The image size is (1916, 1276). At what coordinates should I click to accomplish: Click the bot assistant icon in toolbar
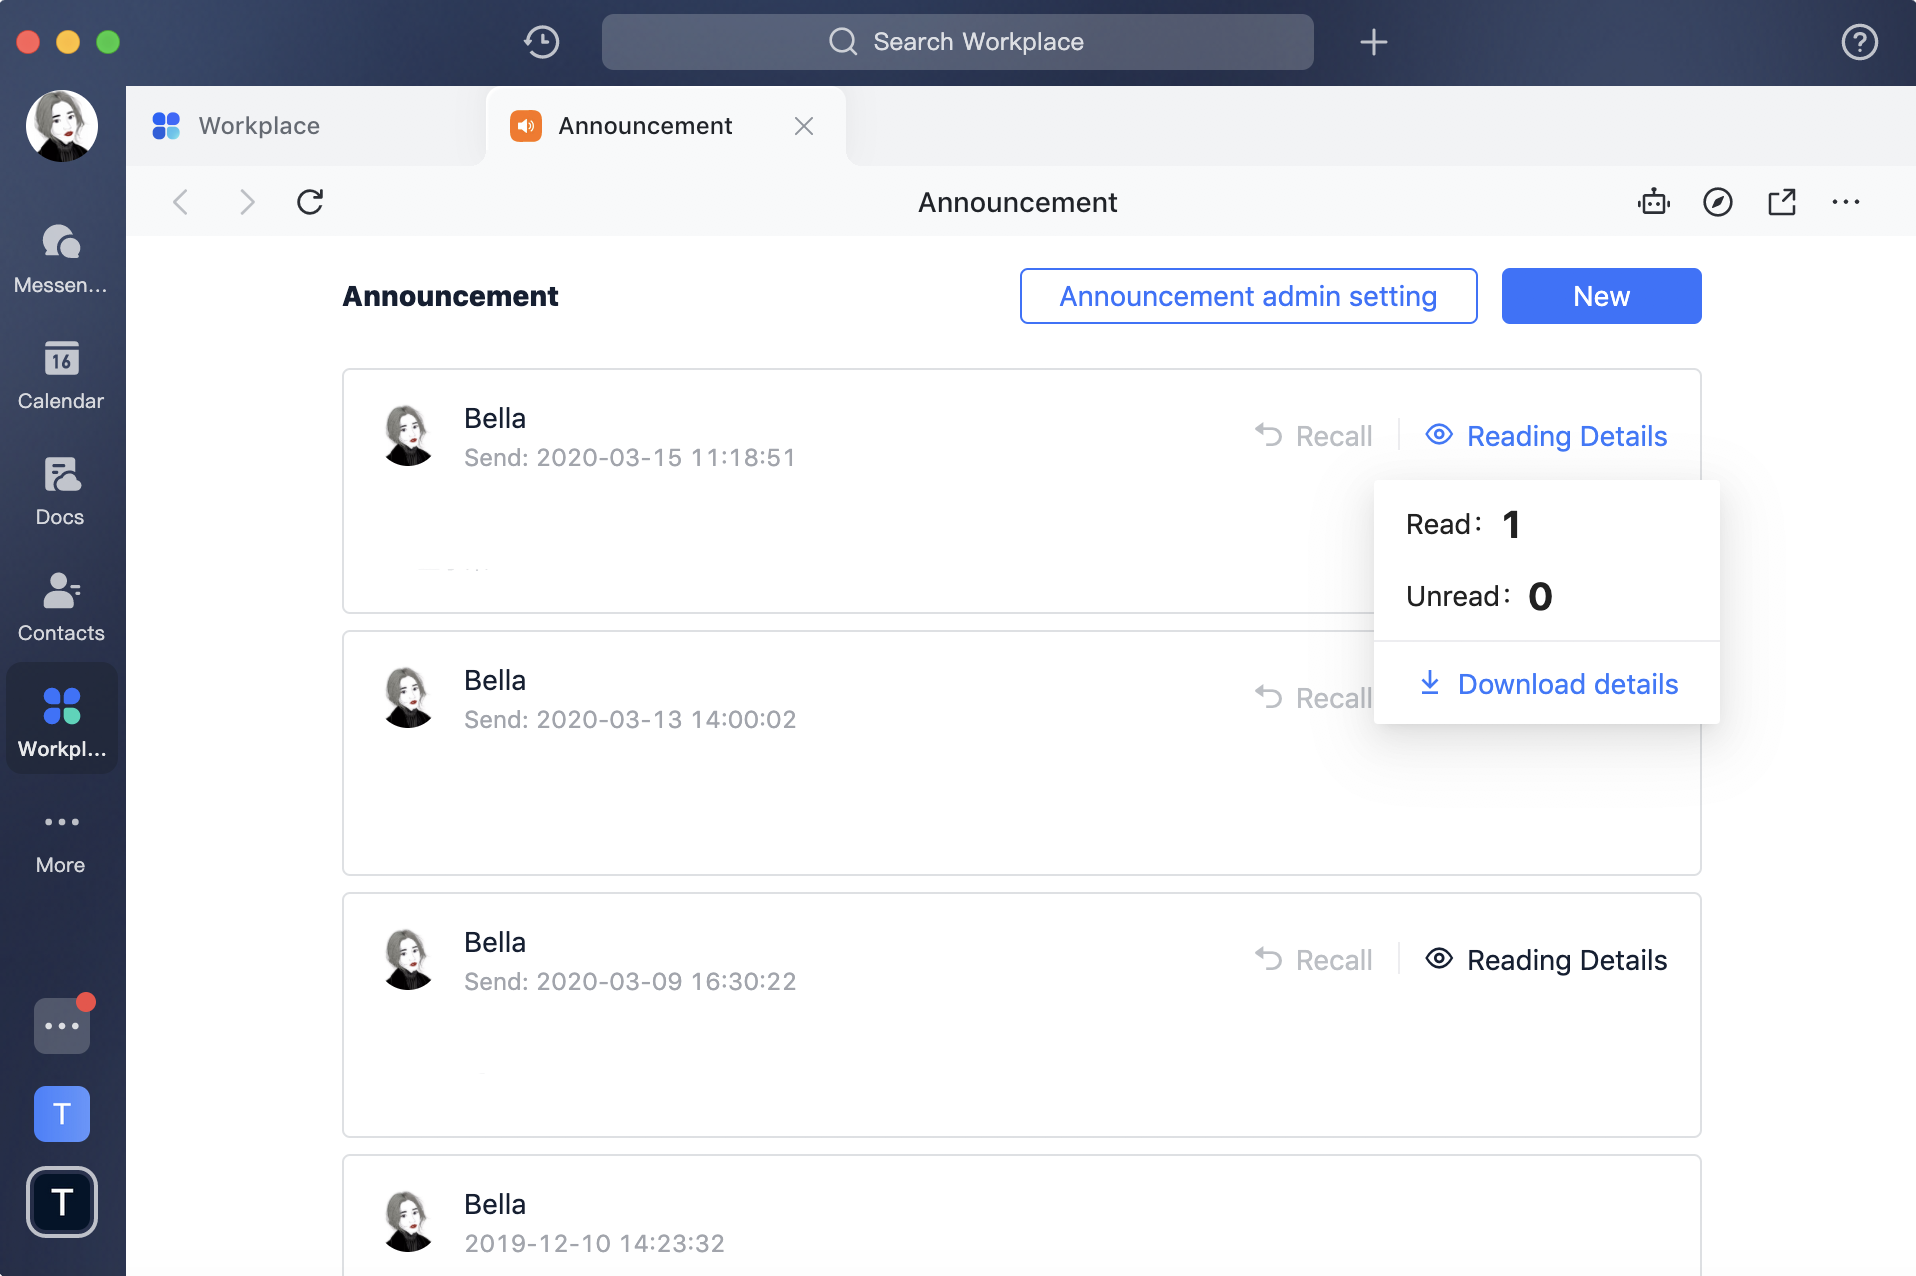[1653, 202]
